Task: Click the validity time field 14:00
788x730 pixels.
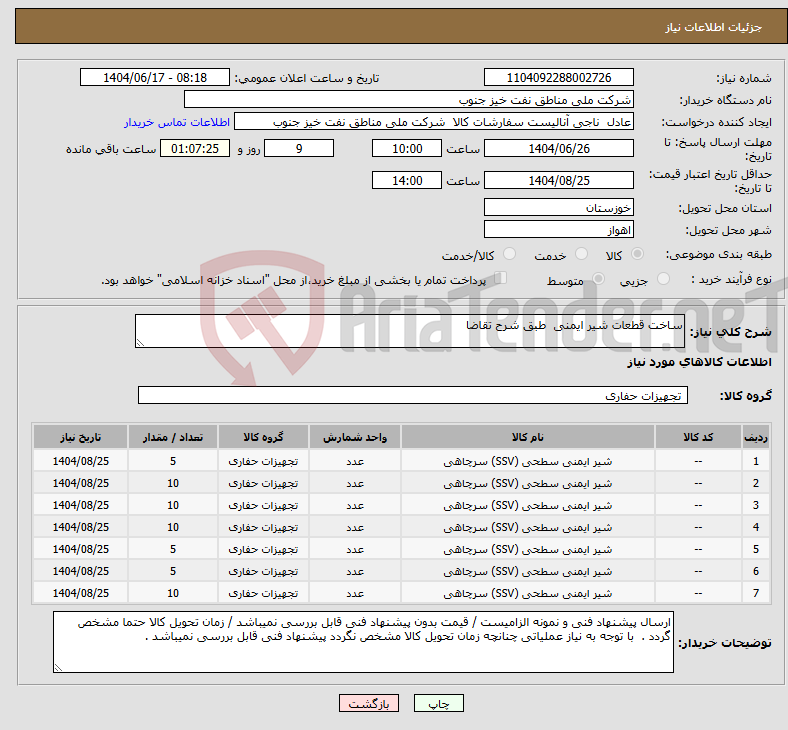Action: tap(407, 180)
